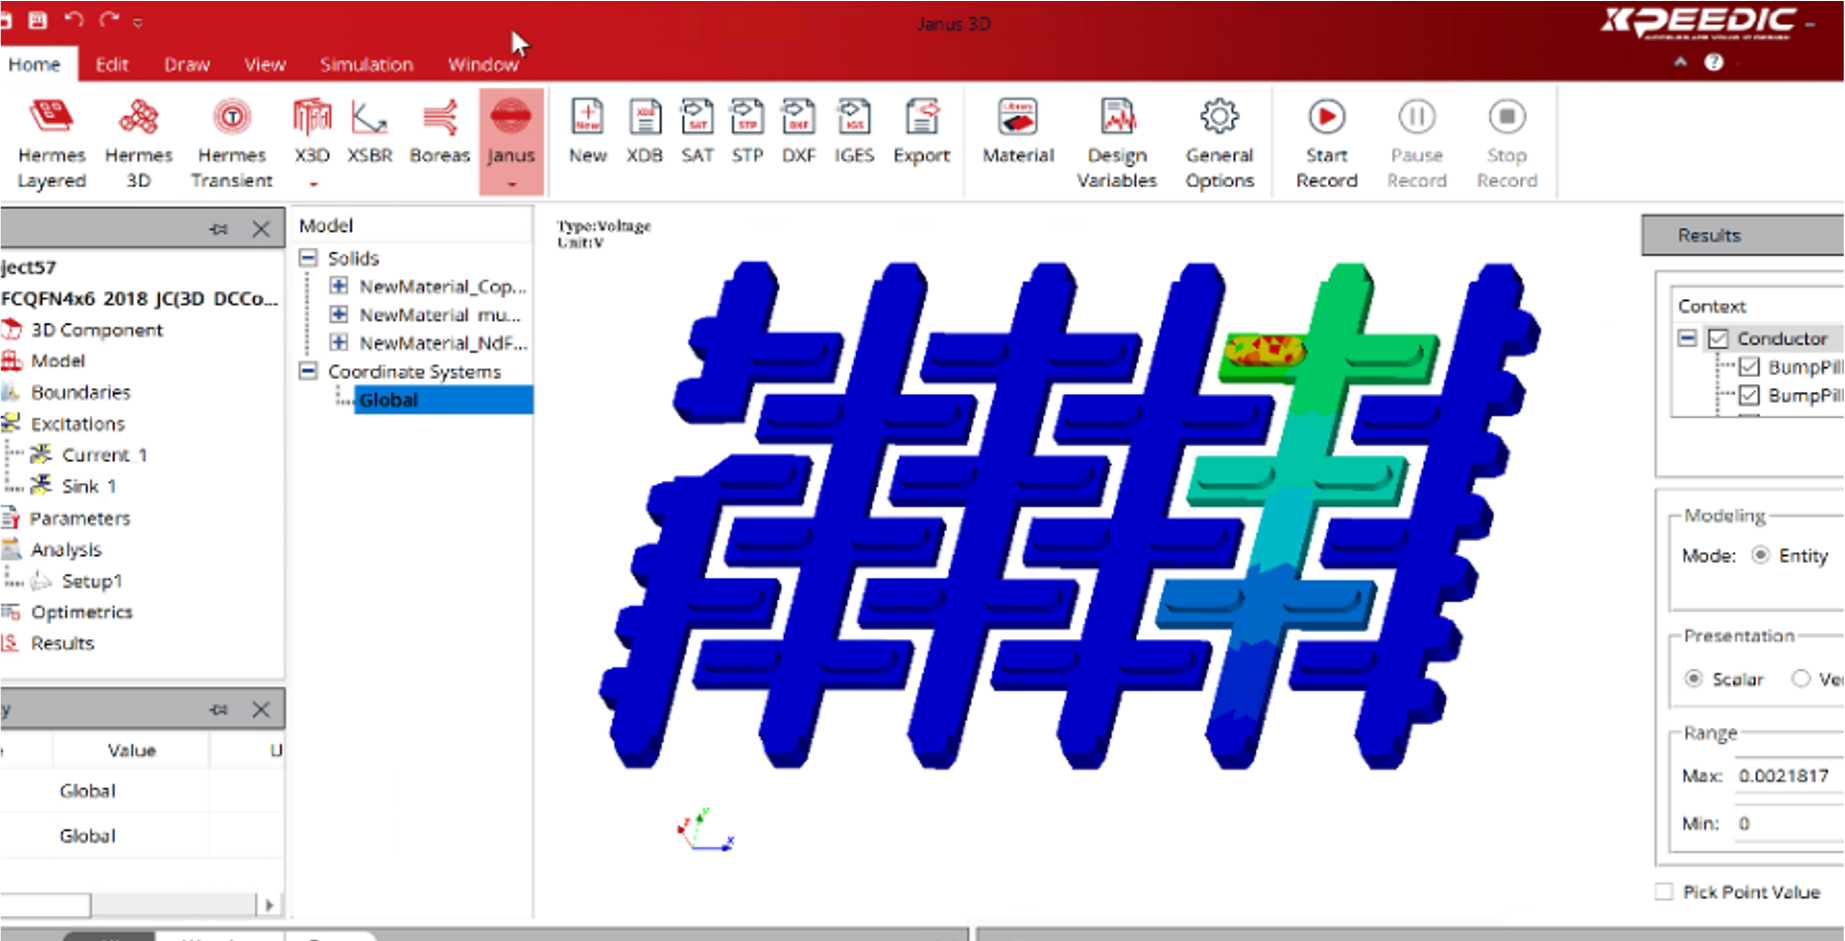Open the Draw ribbon tab
The height and width of the screenshot is (941, 1845).
(187, 64)
